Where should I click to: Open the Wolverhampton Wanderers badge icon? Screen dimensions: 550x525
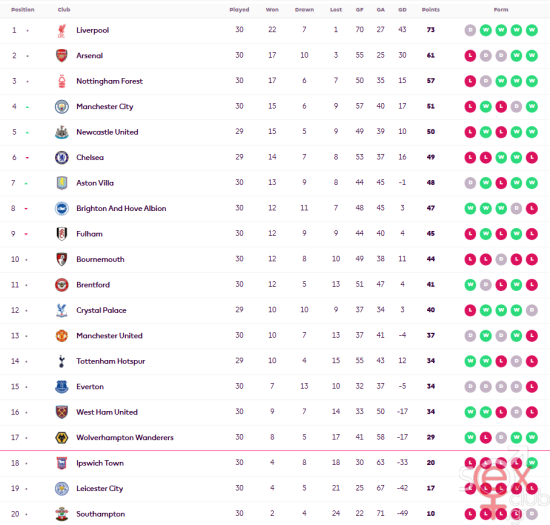point(62,437)
